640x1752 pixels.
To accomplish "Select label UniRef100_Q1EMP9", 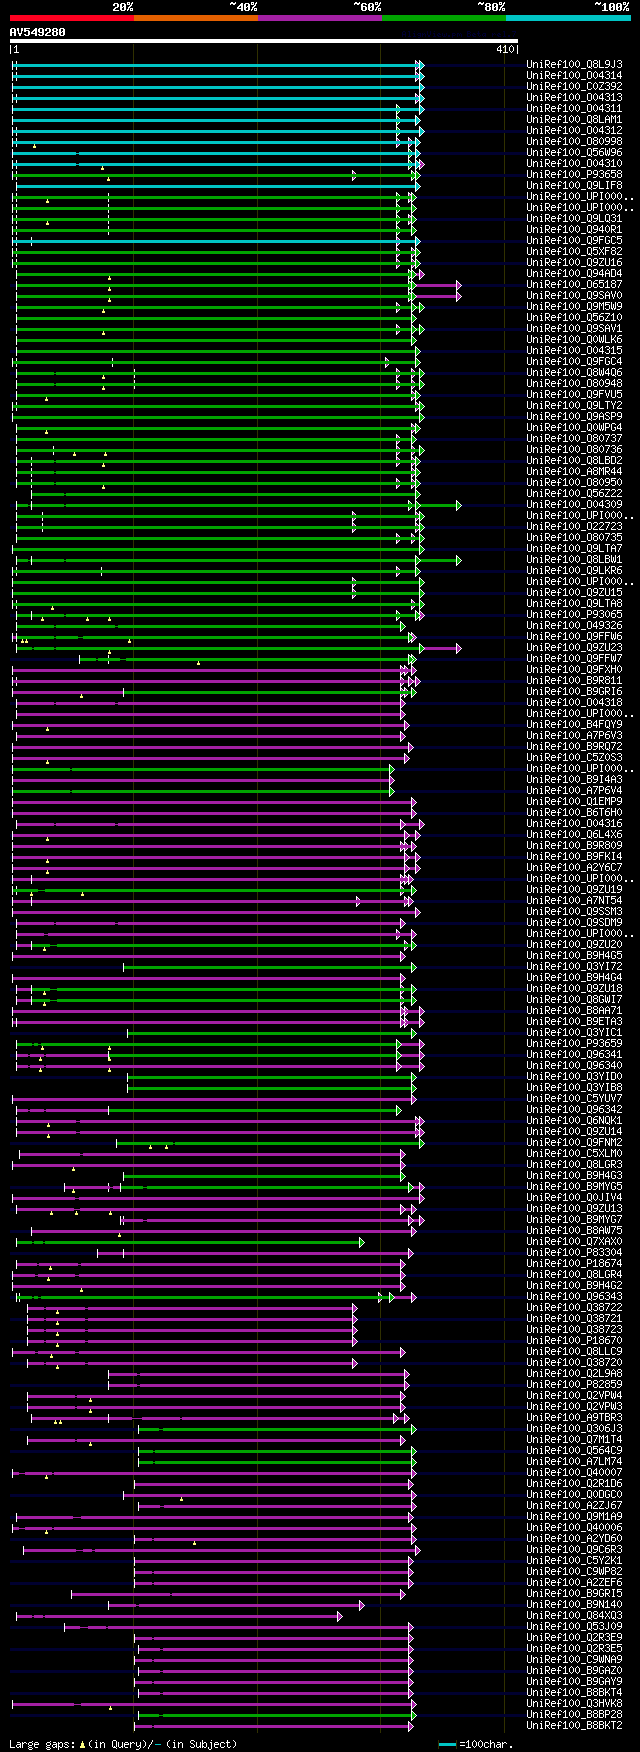I will (574, 801).
